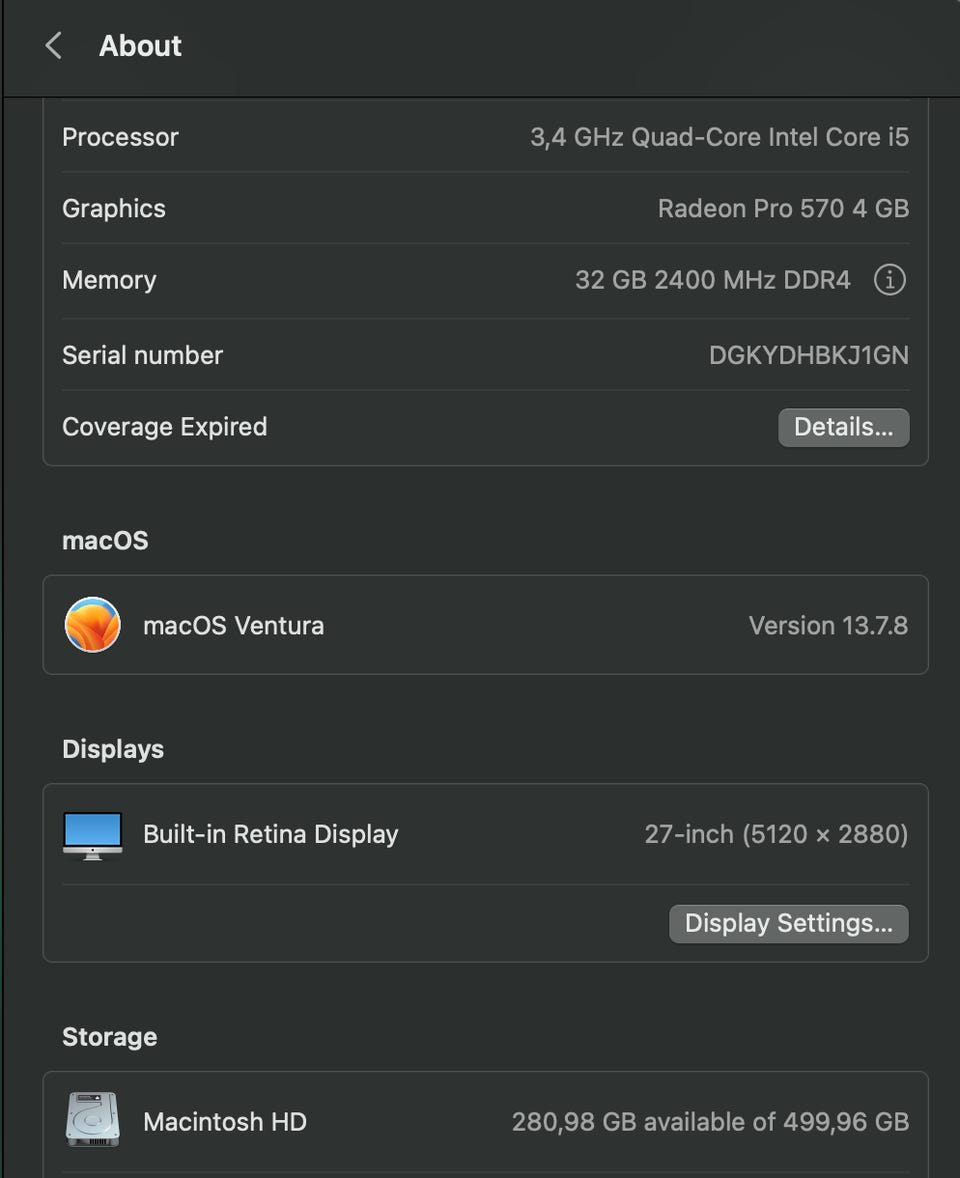
Task: Click the 280,98 GB available storage text
Action: [x=710, y=1121]
